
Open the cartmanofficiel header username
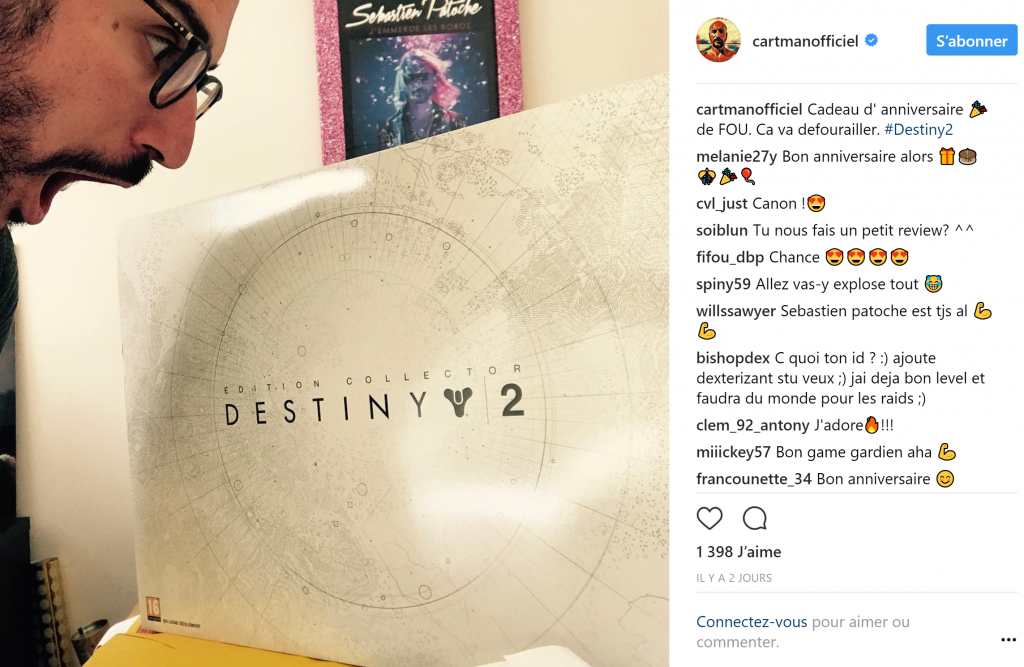point(805,41)
